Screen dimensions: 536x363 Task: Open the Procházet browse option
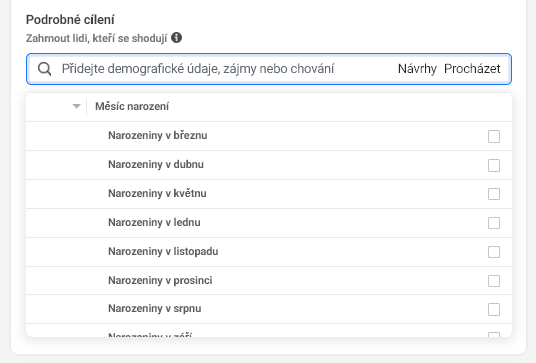tap(472, 69)
